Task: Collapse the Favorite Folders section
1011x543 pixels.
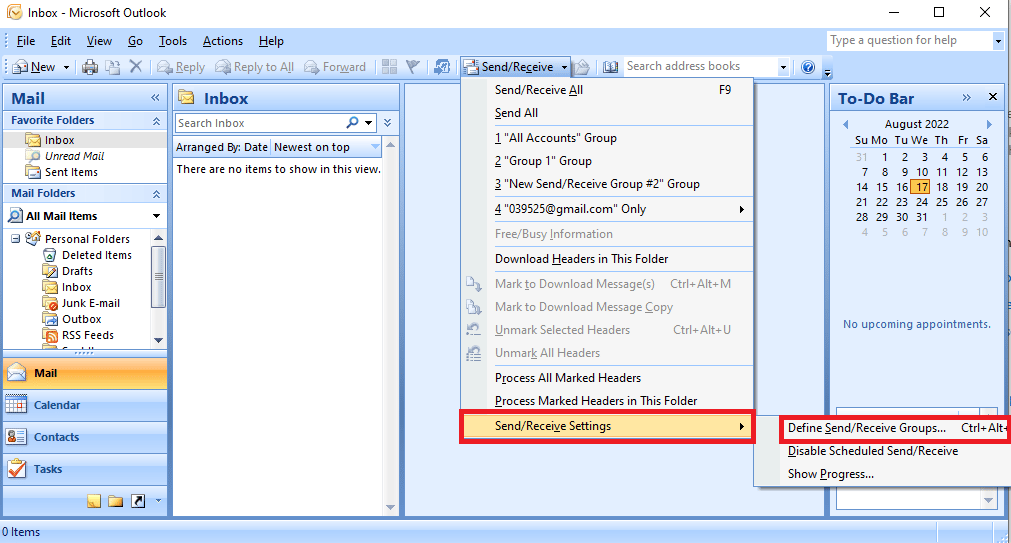Action: coord(156,121)
